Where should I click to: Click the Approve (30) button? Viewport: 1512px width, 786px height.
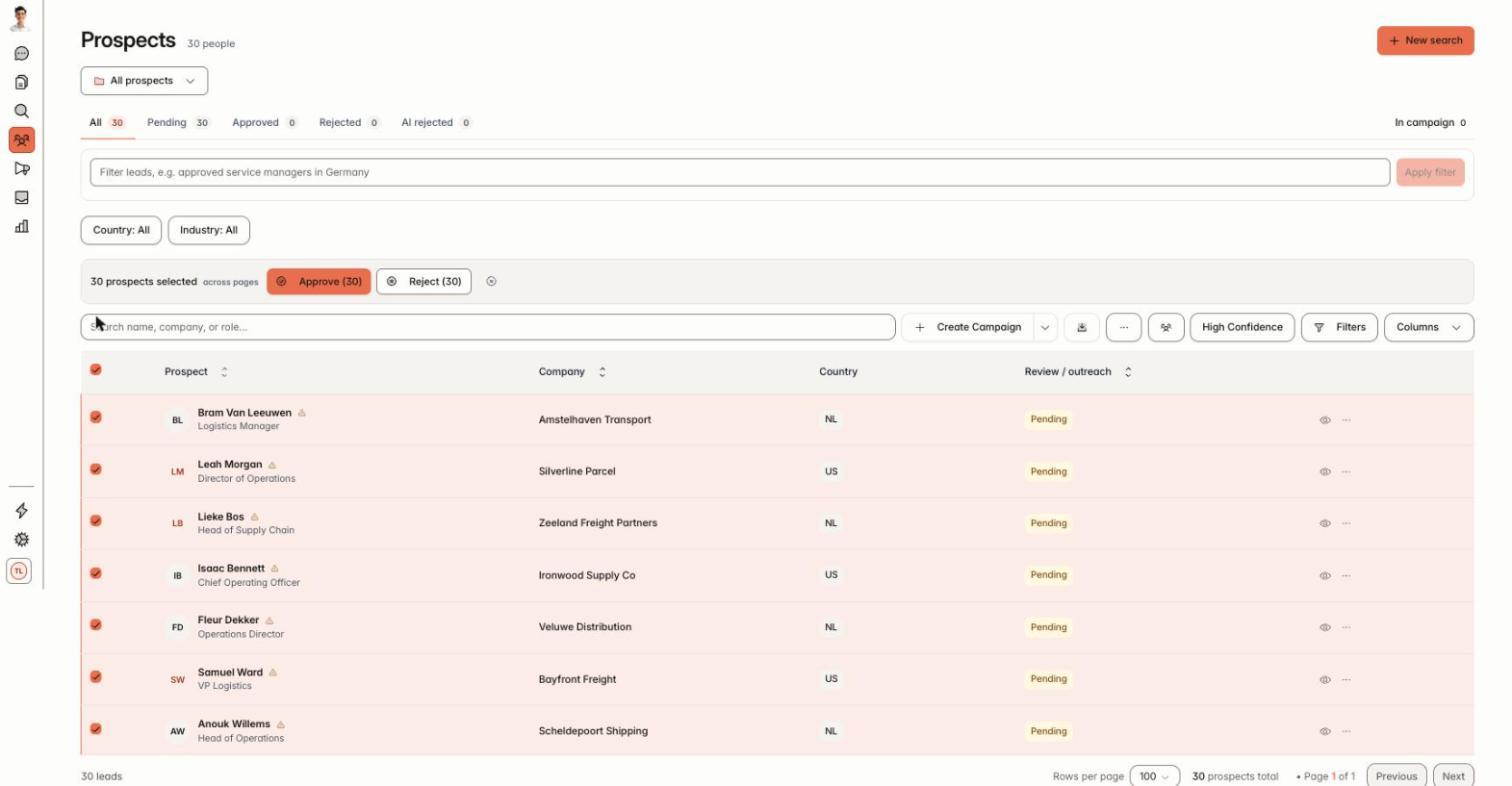(x=319, y=282)
